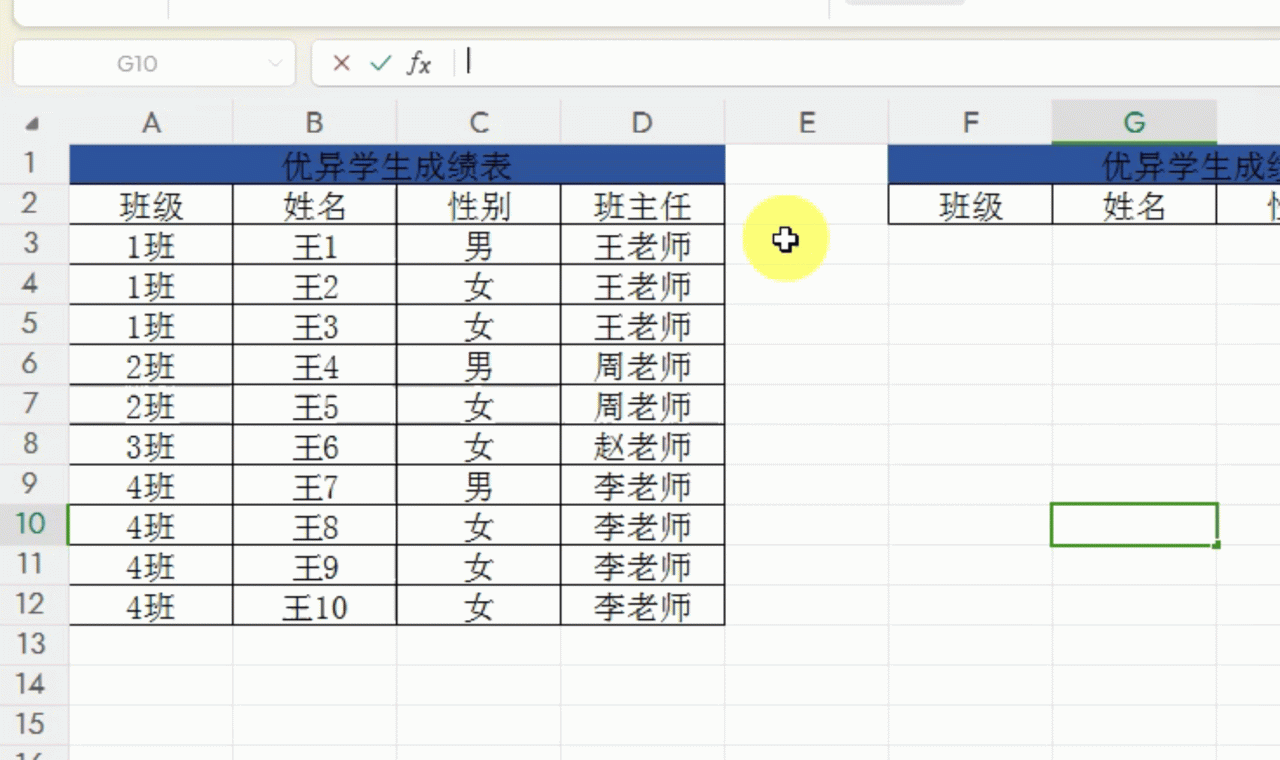
Task: Select column A header
Action: pyautogui.click(x=151, y=122)
